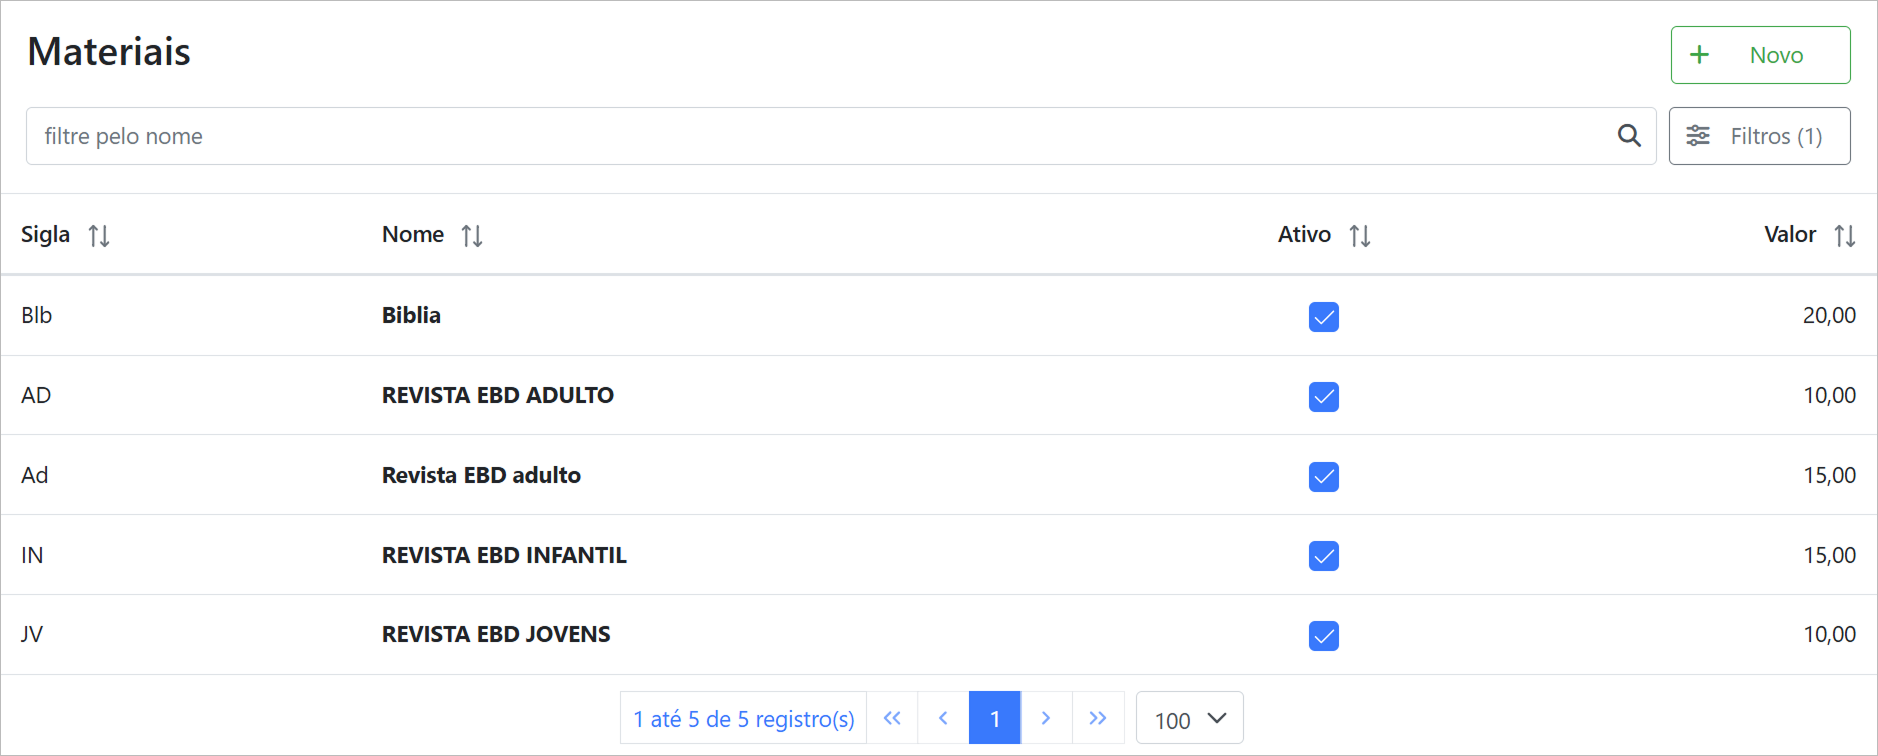Go to the first page
Image resolution: width=1878 pixels, height=756 pixels.
(892, 718)
